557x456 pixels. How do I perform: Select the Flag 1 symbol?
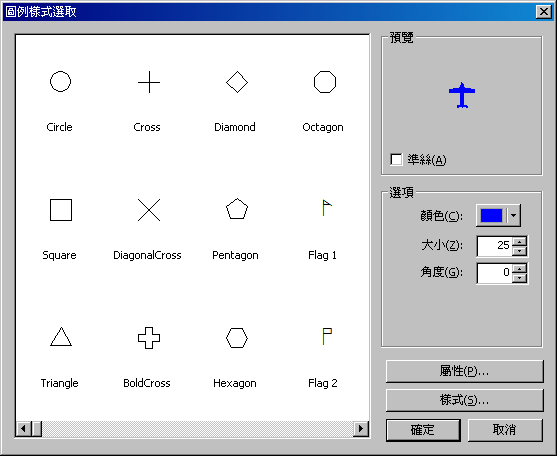pyautogui.click(x=327, y=208)
